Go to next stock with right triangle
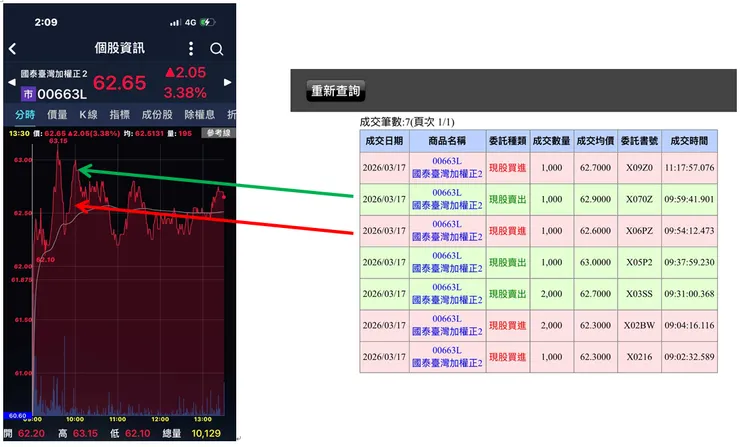The width and height of the screenshot is (740, 447). (227, 82)
